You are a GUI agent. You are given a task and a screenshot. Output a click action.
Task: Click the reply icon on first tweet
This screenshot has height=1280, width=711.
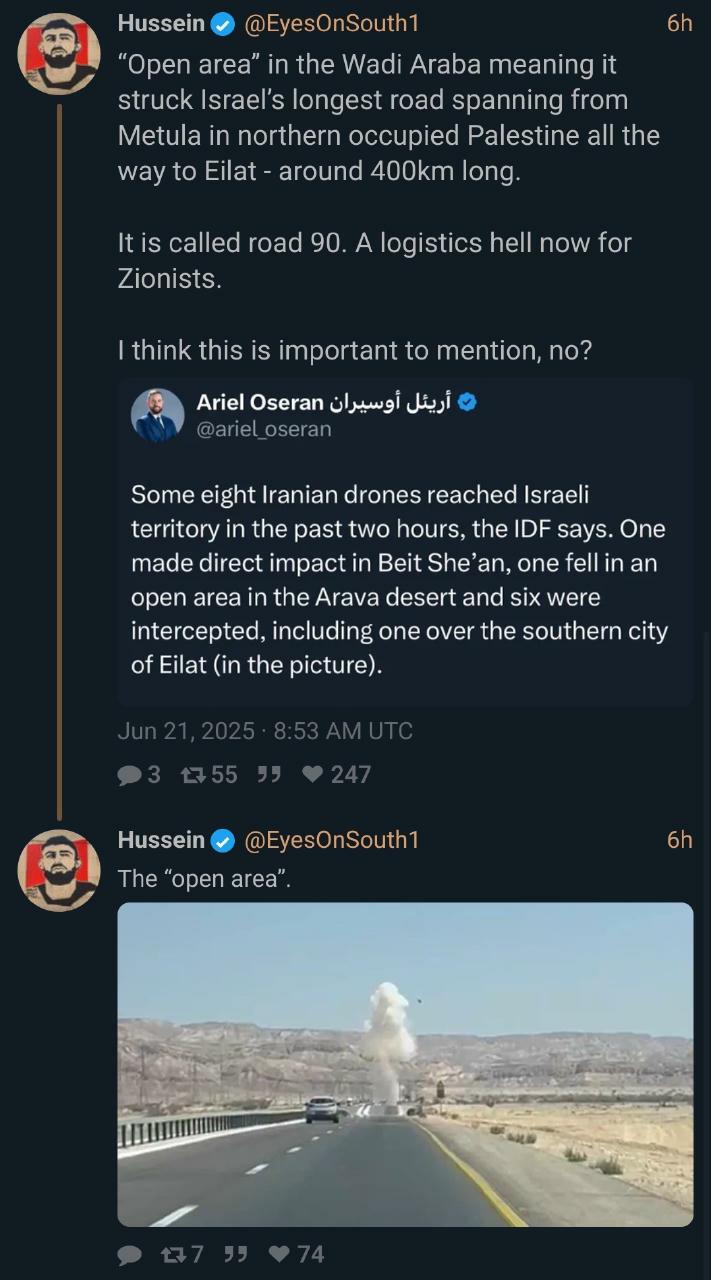tap(130, 774)
